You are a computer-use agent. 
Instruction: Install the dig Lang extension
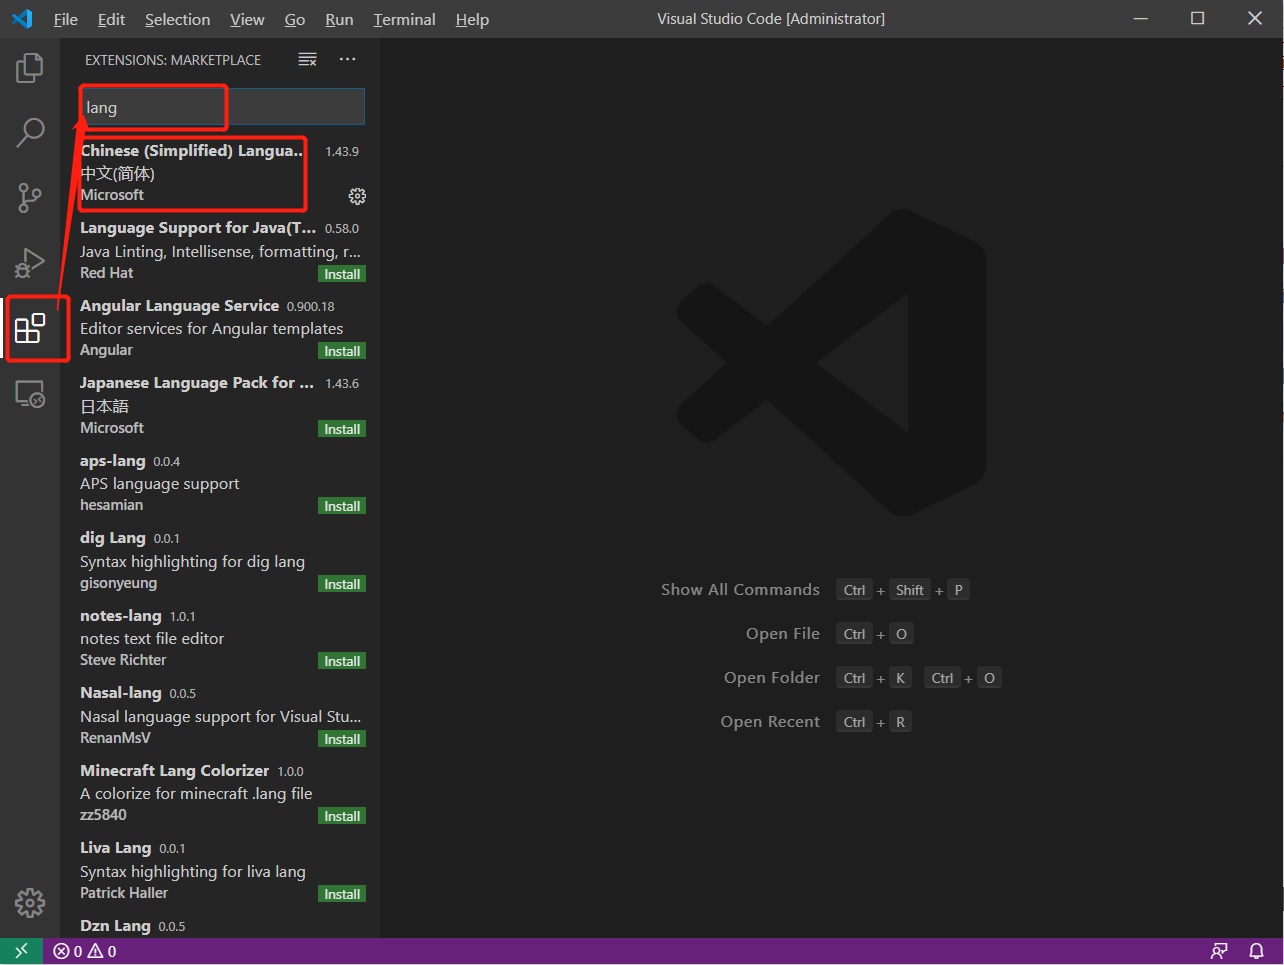[x=342, y=584]
